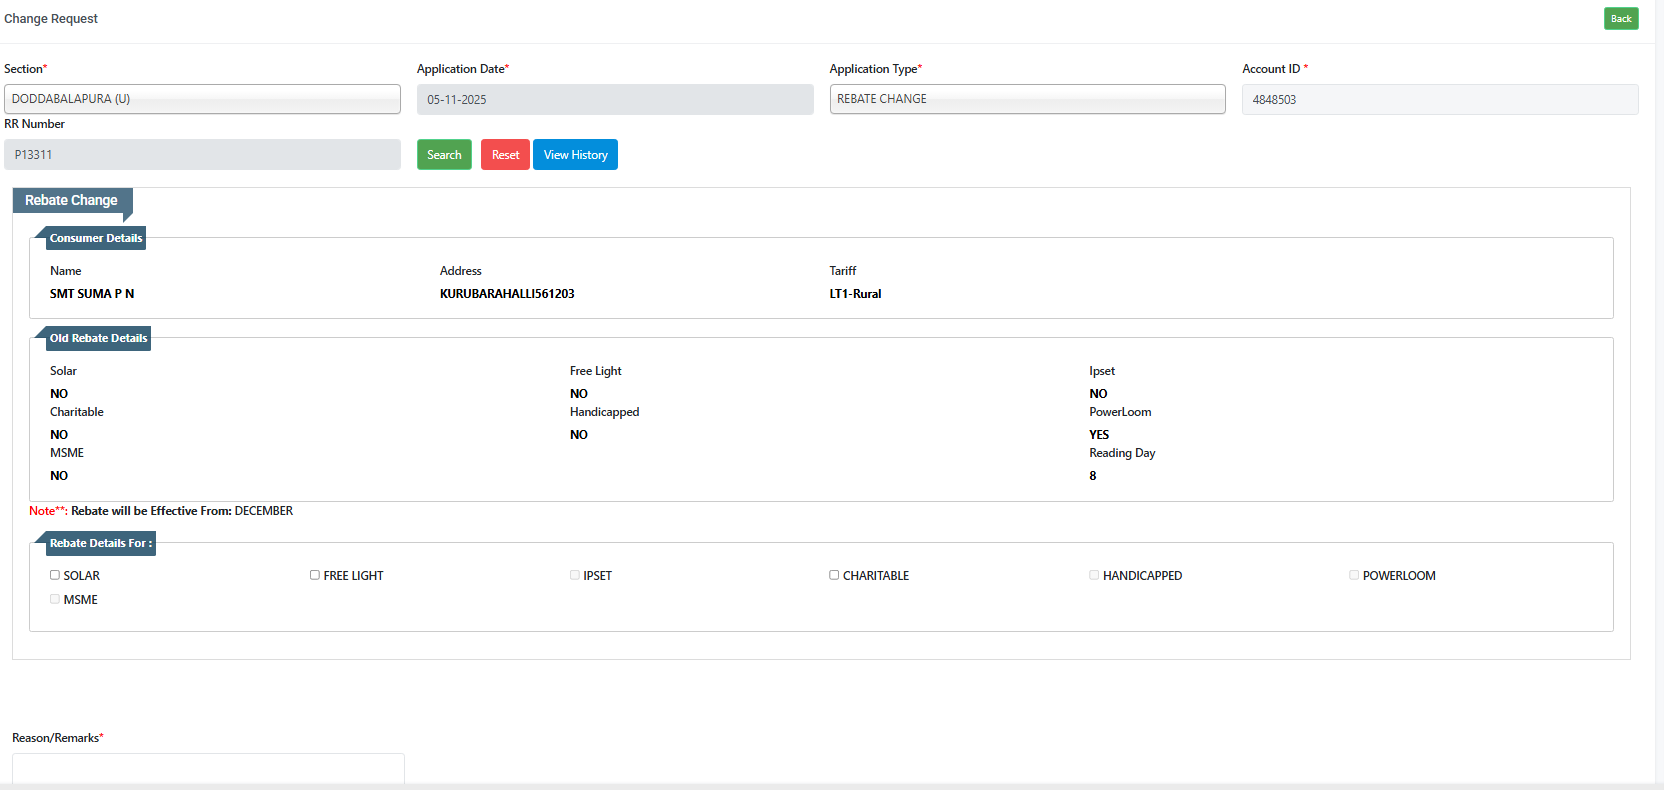Click the Old Rebate Details section label
The height and width of the screenshot is (790, 1664).
98,338
